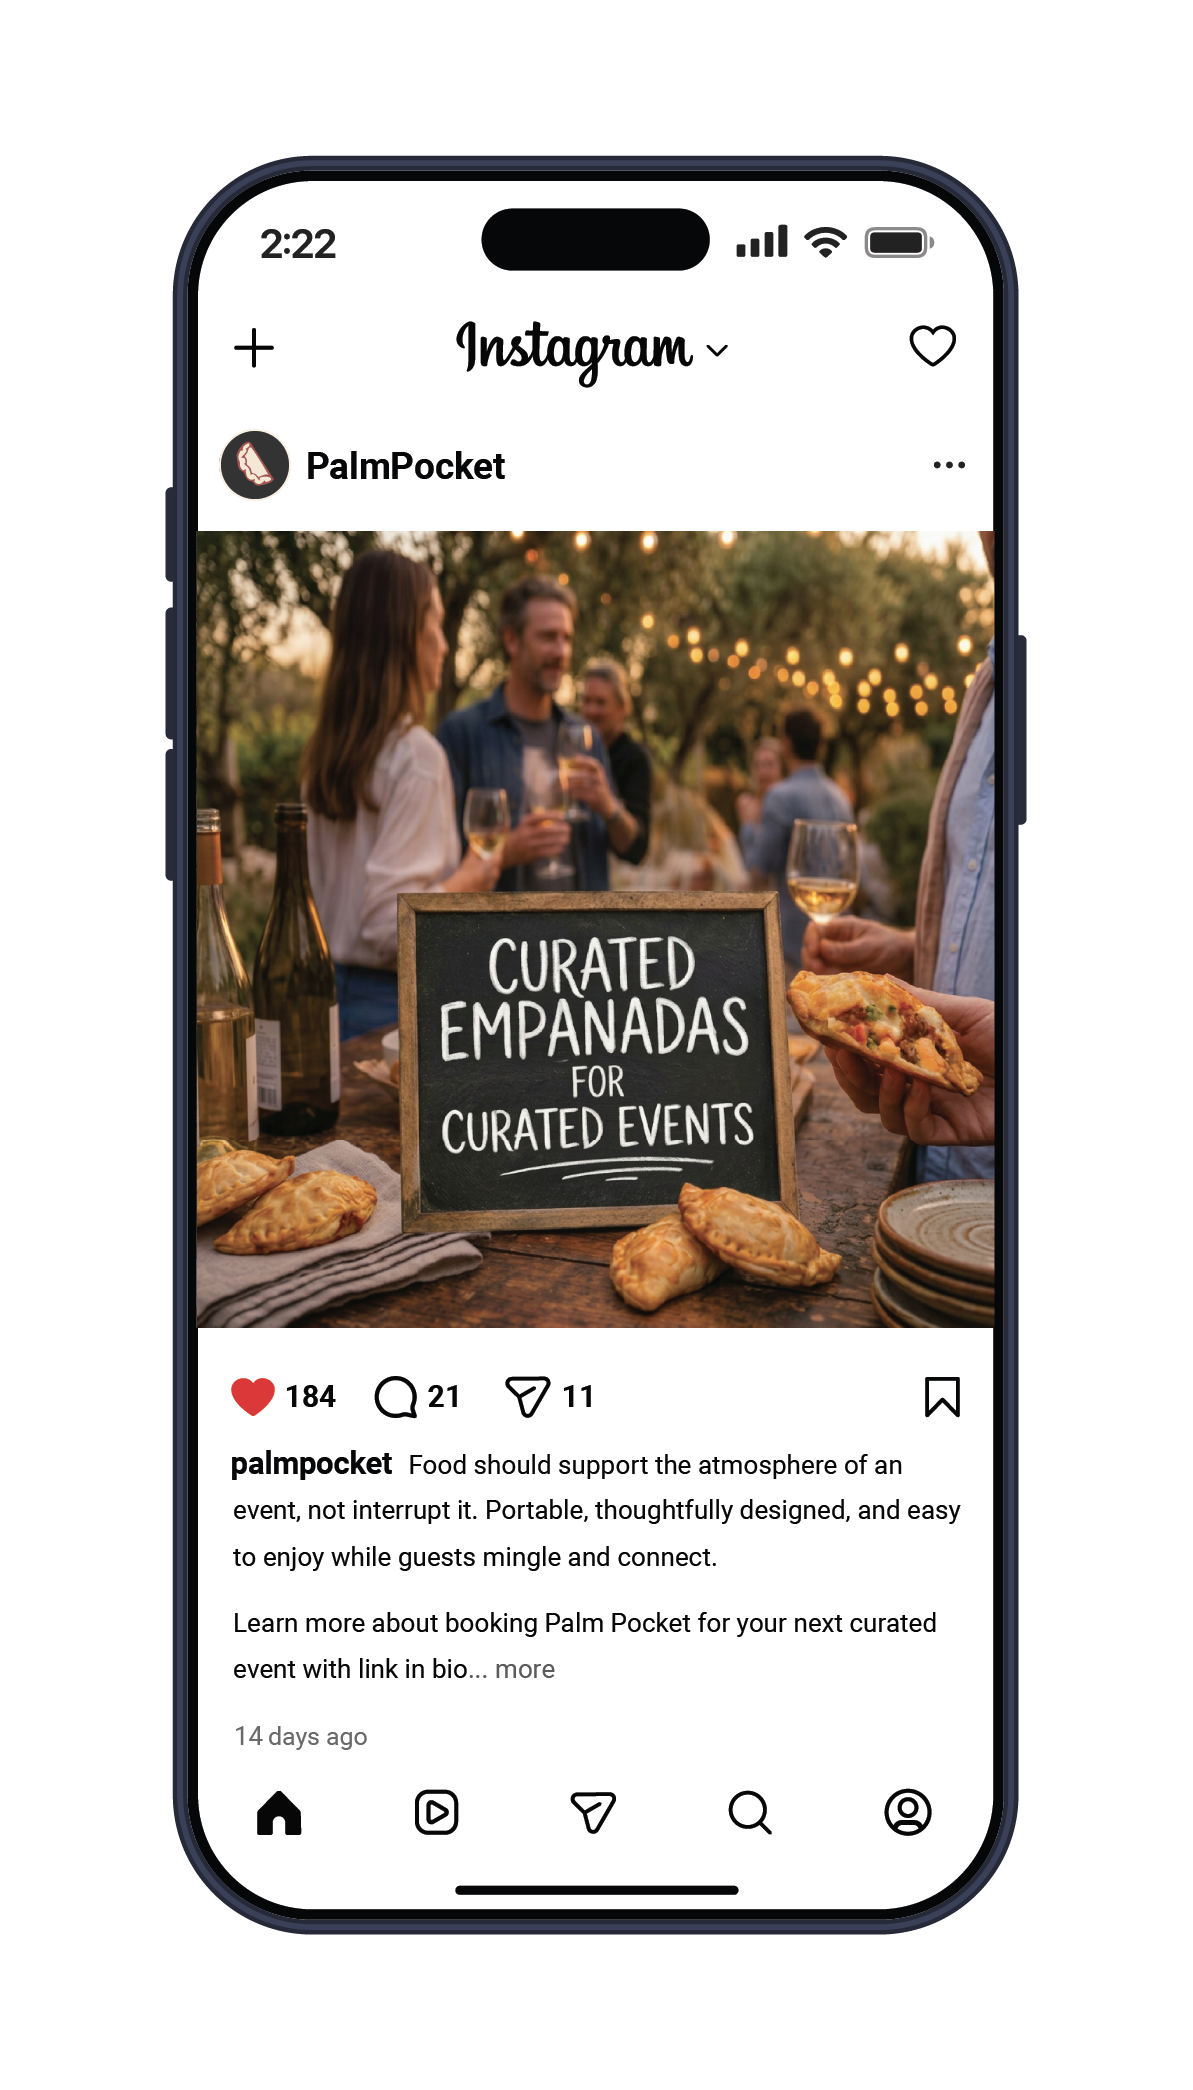Open PalmPocket profile picture avatar
Viewport: 1193px width, 2090px height.
point(255,465)
